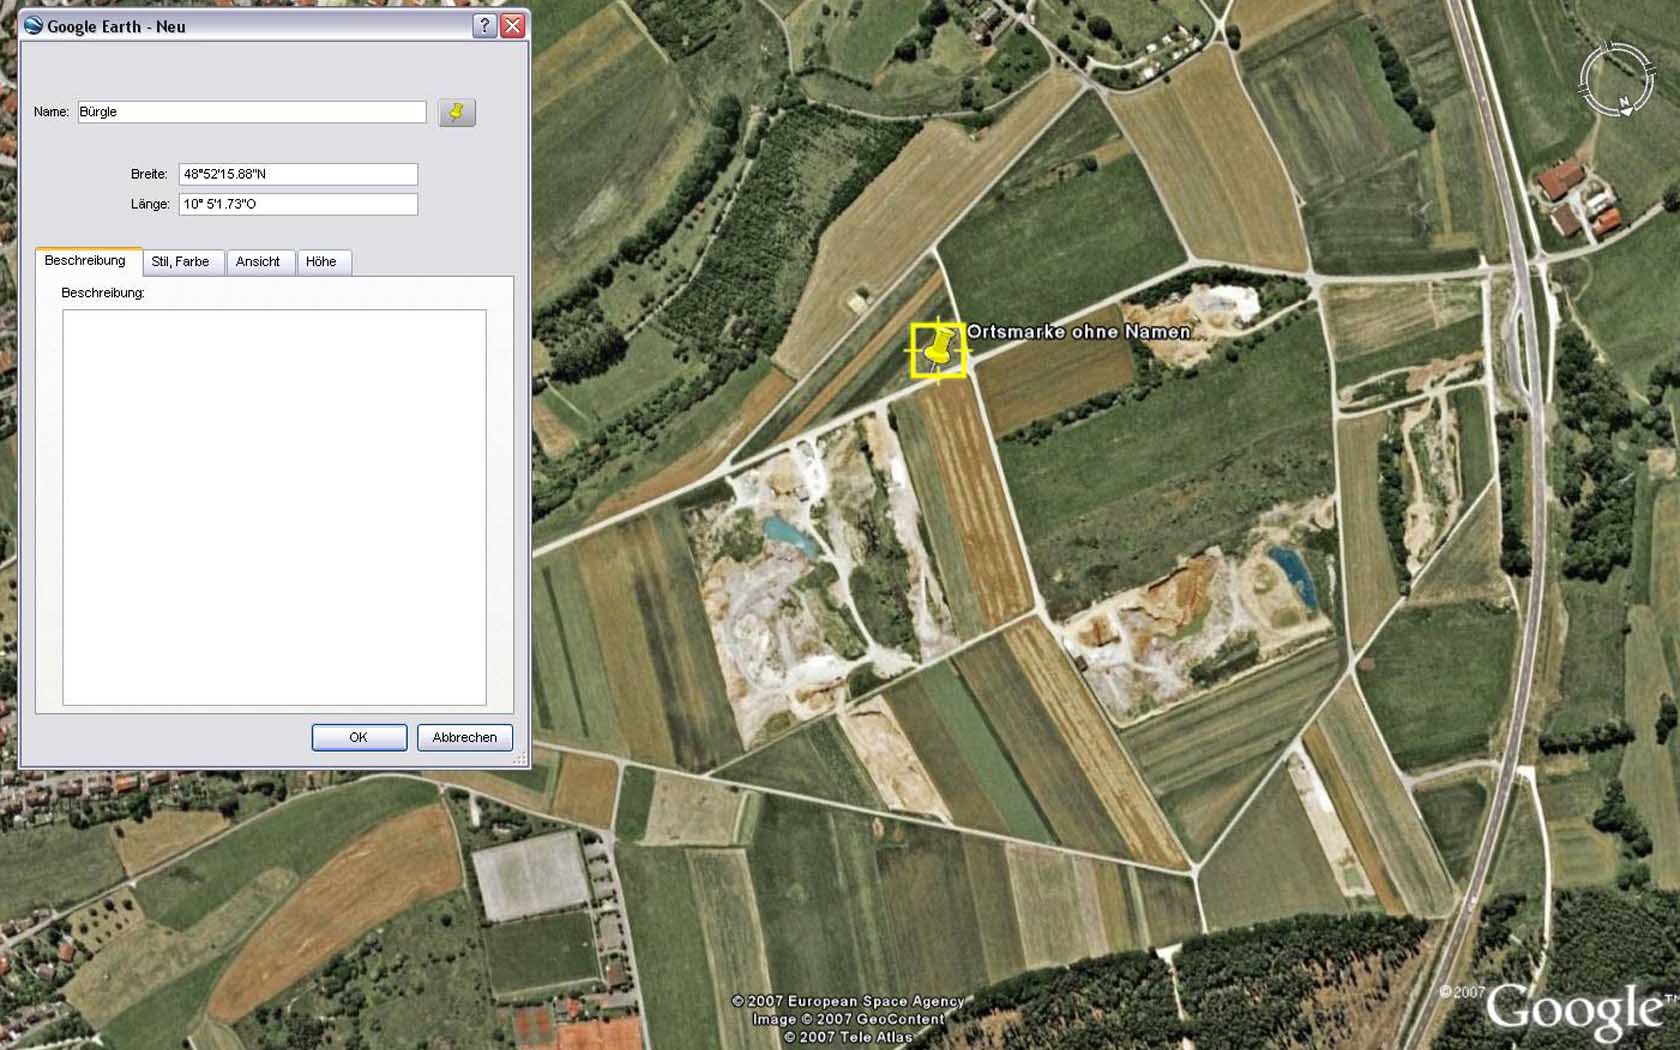This screenshot has height=1050, width=1680.
Task: Click inside the Beschreibung text area
Action: tap(274, 507)
